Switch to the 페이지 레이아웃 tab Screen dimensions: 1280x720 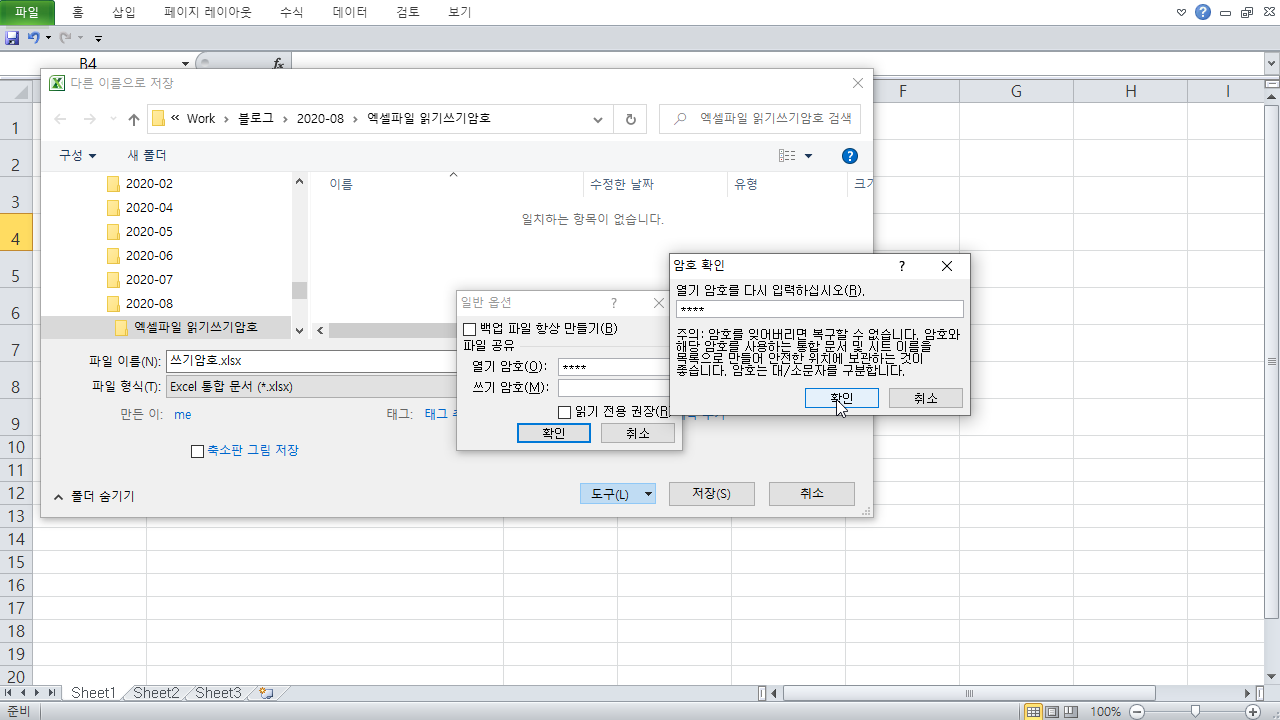point(208,12)
